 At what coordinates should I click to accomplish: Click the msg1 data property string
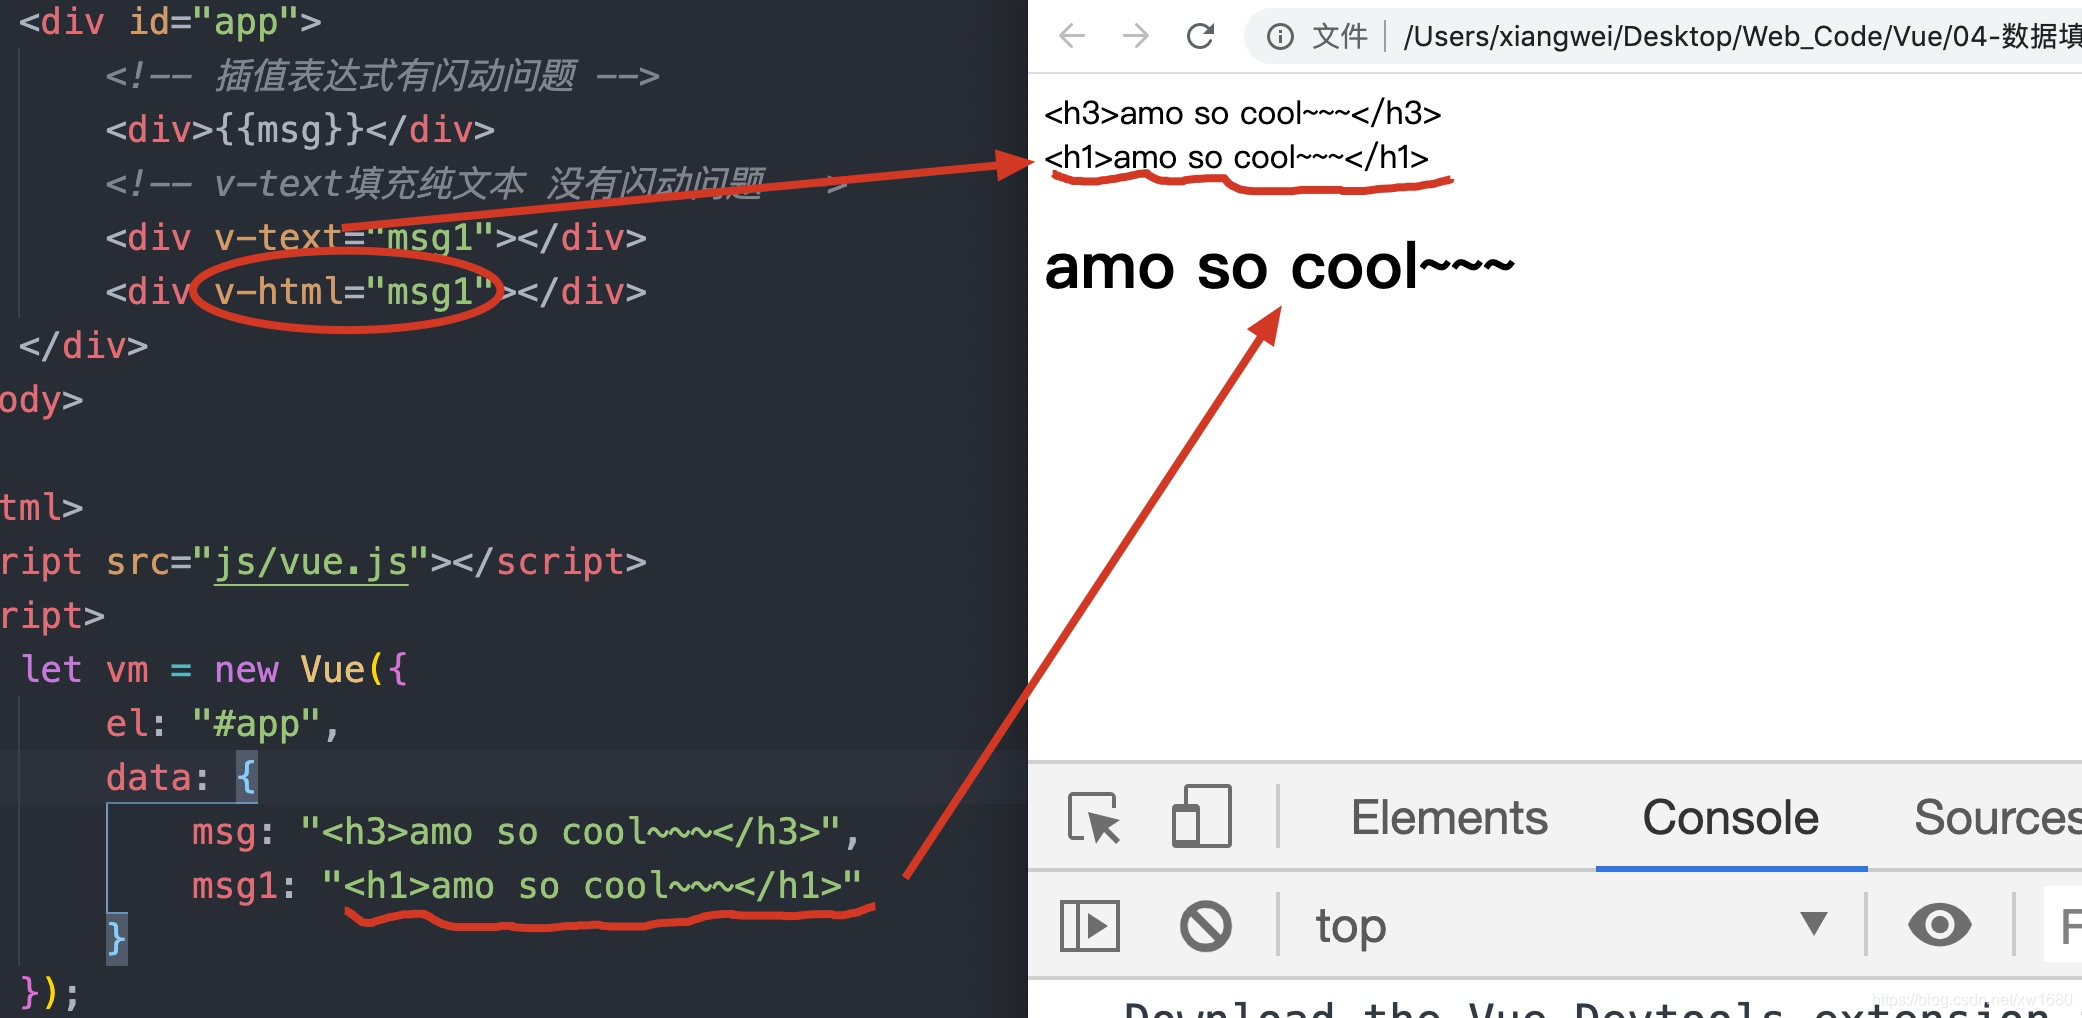click(x=591, y=886)
